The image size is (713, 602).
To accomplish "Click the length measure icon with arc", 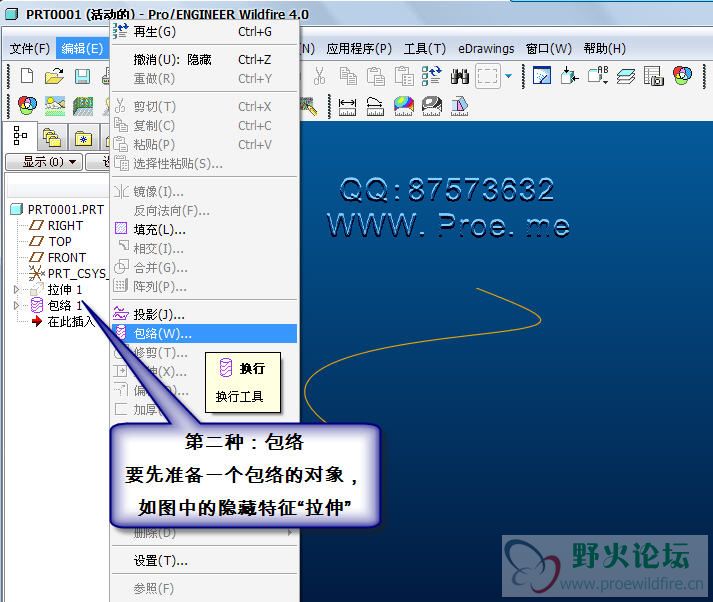I will (x=375, y=107).
